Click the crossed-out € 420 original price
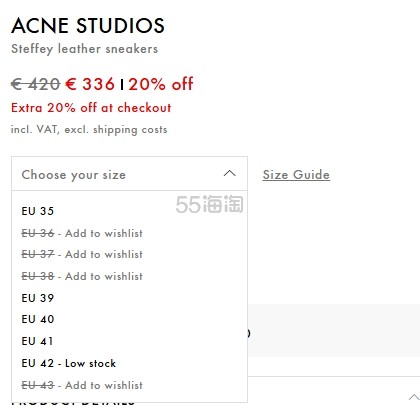This screenshot has width=420, height=408. 35,84
